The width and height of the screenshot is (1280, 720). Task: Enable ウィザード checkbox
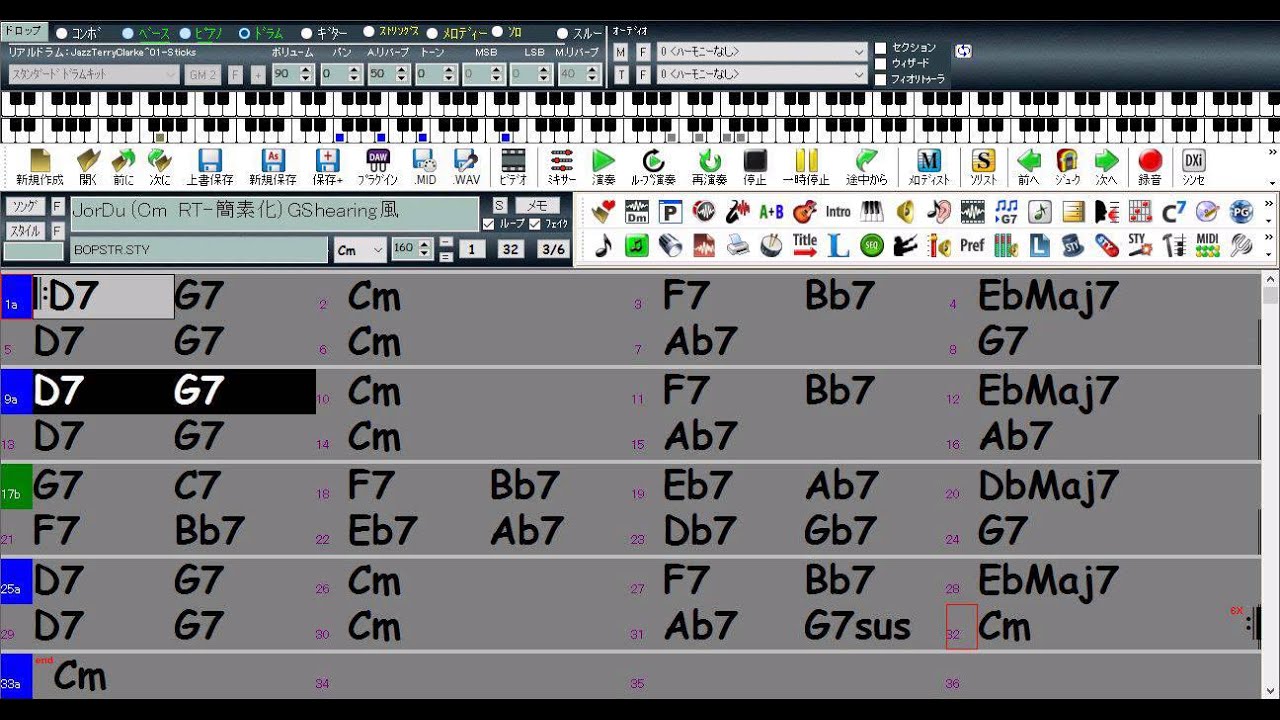point(881,63)
